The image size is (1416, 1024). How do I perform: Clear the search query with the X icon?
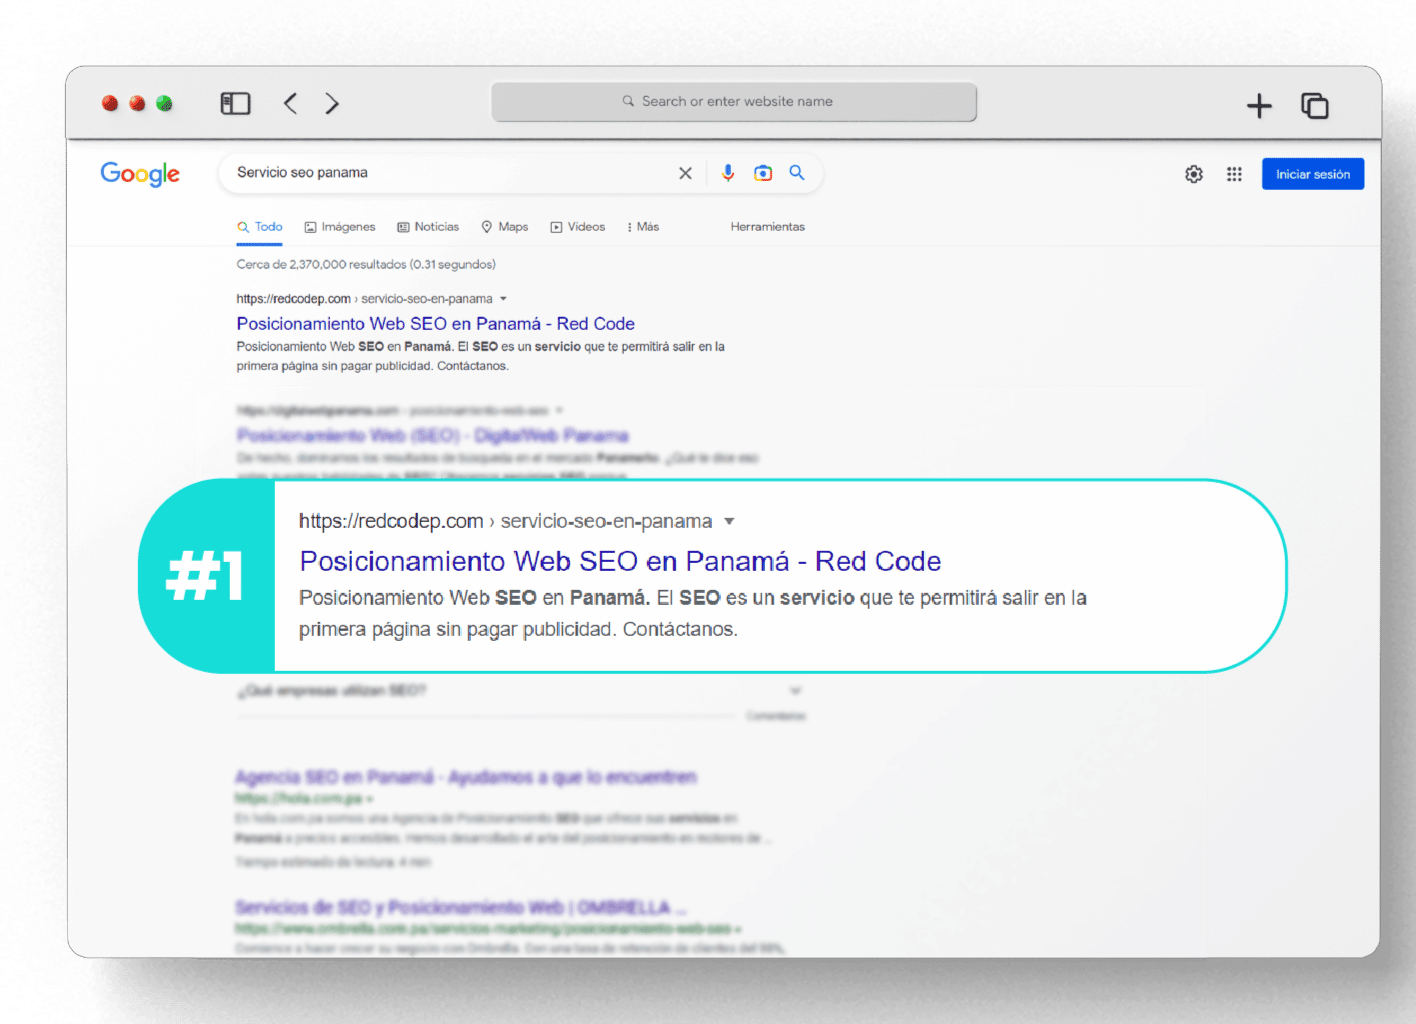tap(685, 173)
